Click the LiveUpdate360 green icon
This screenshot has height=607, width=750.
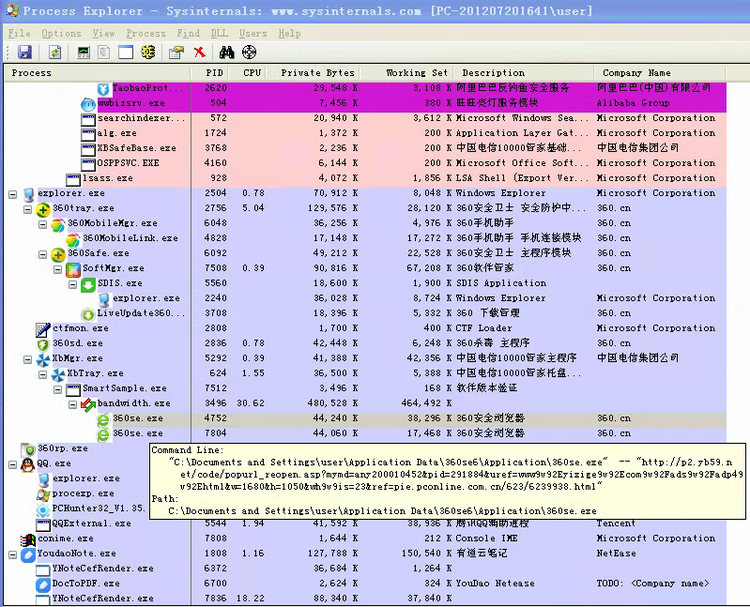click(88, 314)
